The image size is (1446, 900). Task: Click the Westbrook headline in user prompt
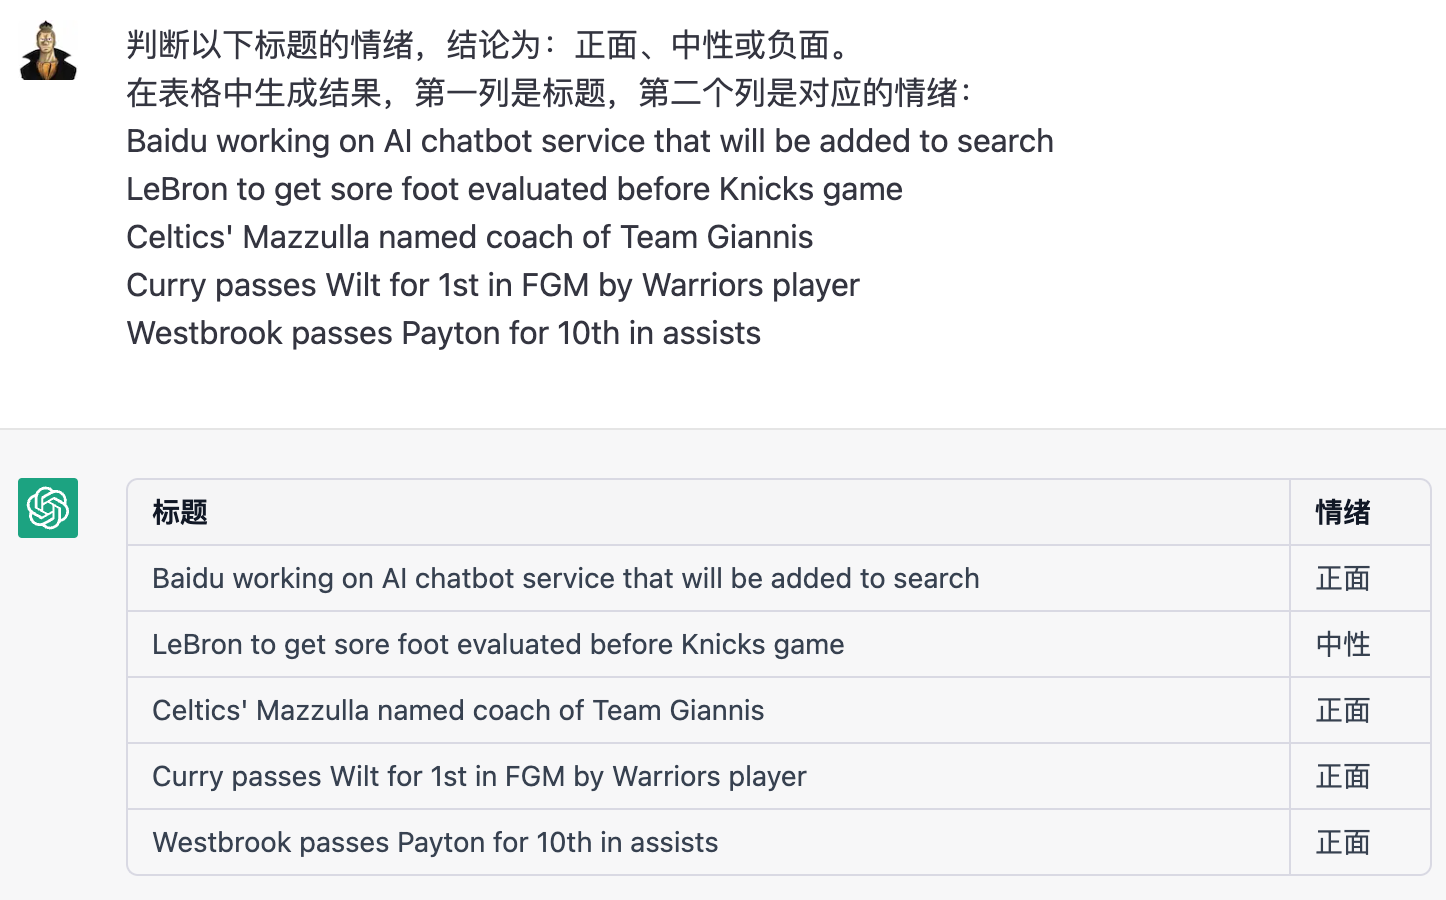[443, 333]
